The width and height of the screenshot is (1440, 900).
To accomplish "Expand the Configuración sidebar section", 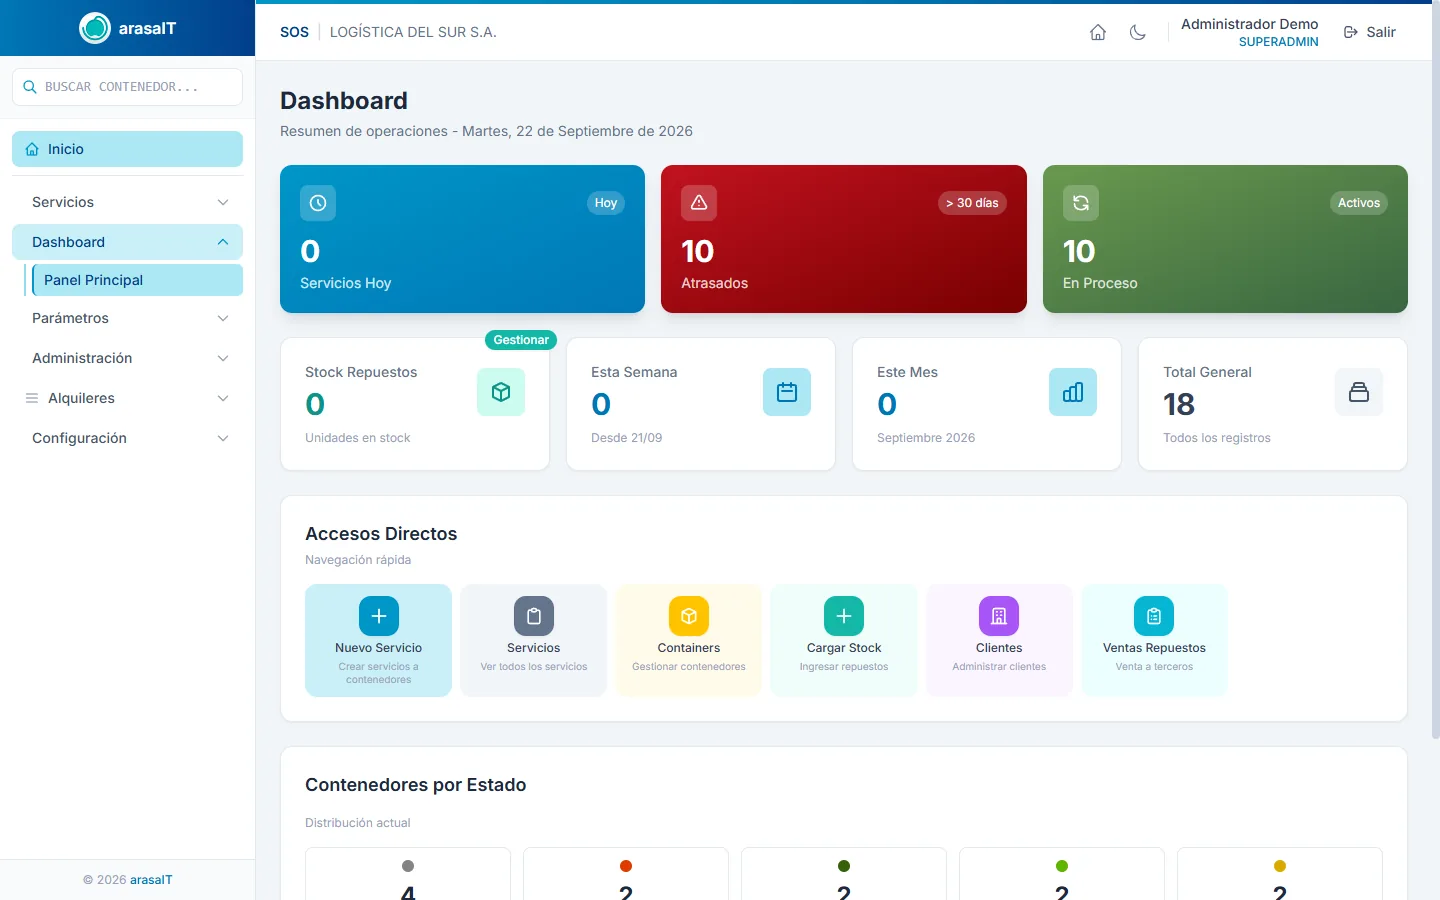I will click(x=127, y=438).
